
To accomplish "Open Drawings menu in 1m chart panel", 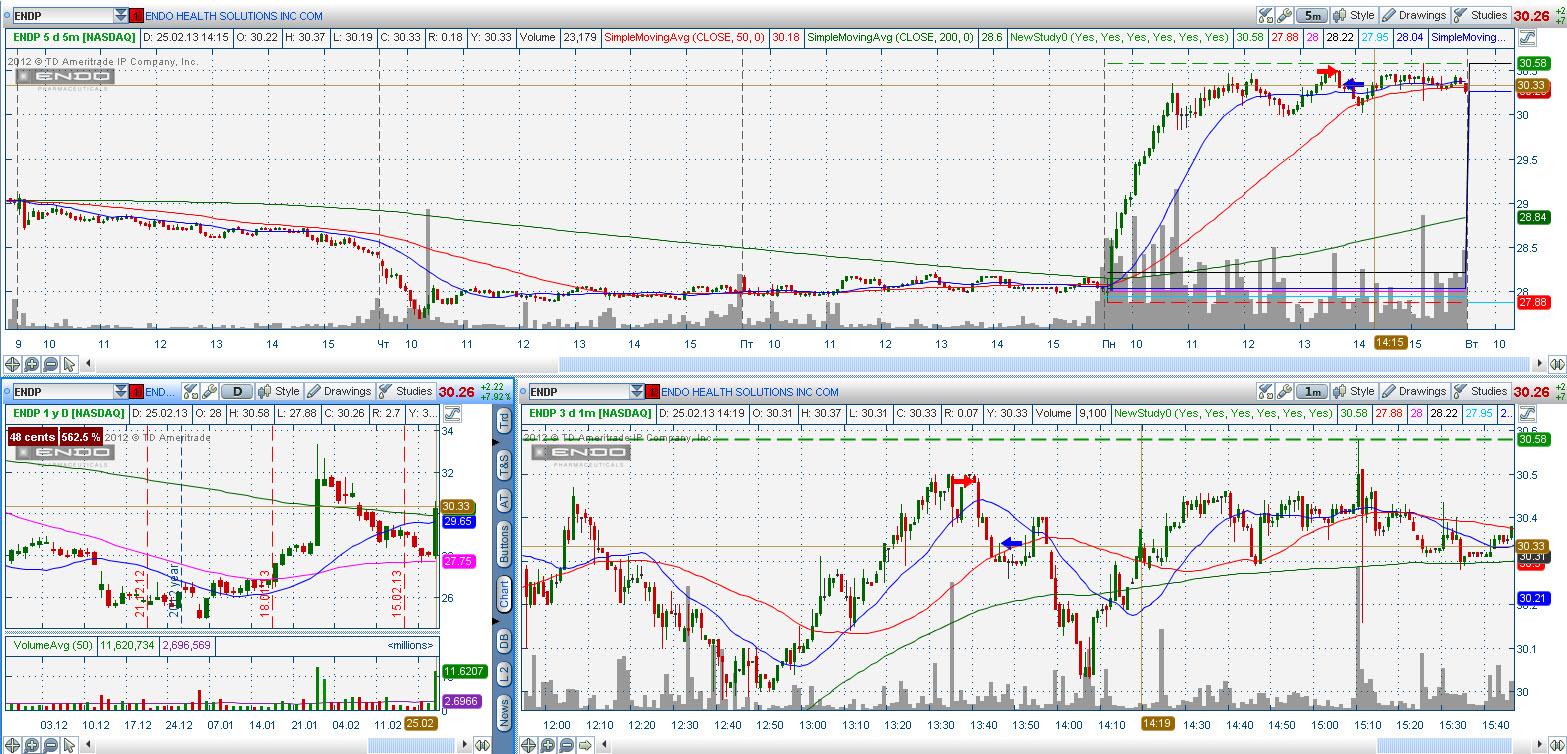I will tap(1414, 391).
